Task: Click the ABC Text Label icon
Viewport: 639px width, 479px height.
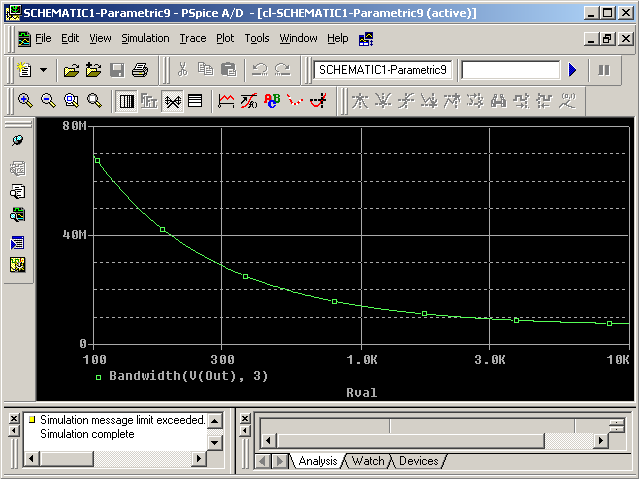Action: point(272,101)
